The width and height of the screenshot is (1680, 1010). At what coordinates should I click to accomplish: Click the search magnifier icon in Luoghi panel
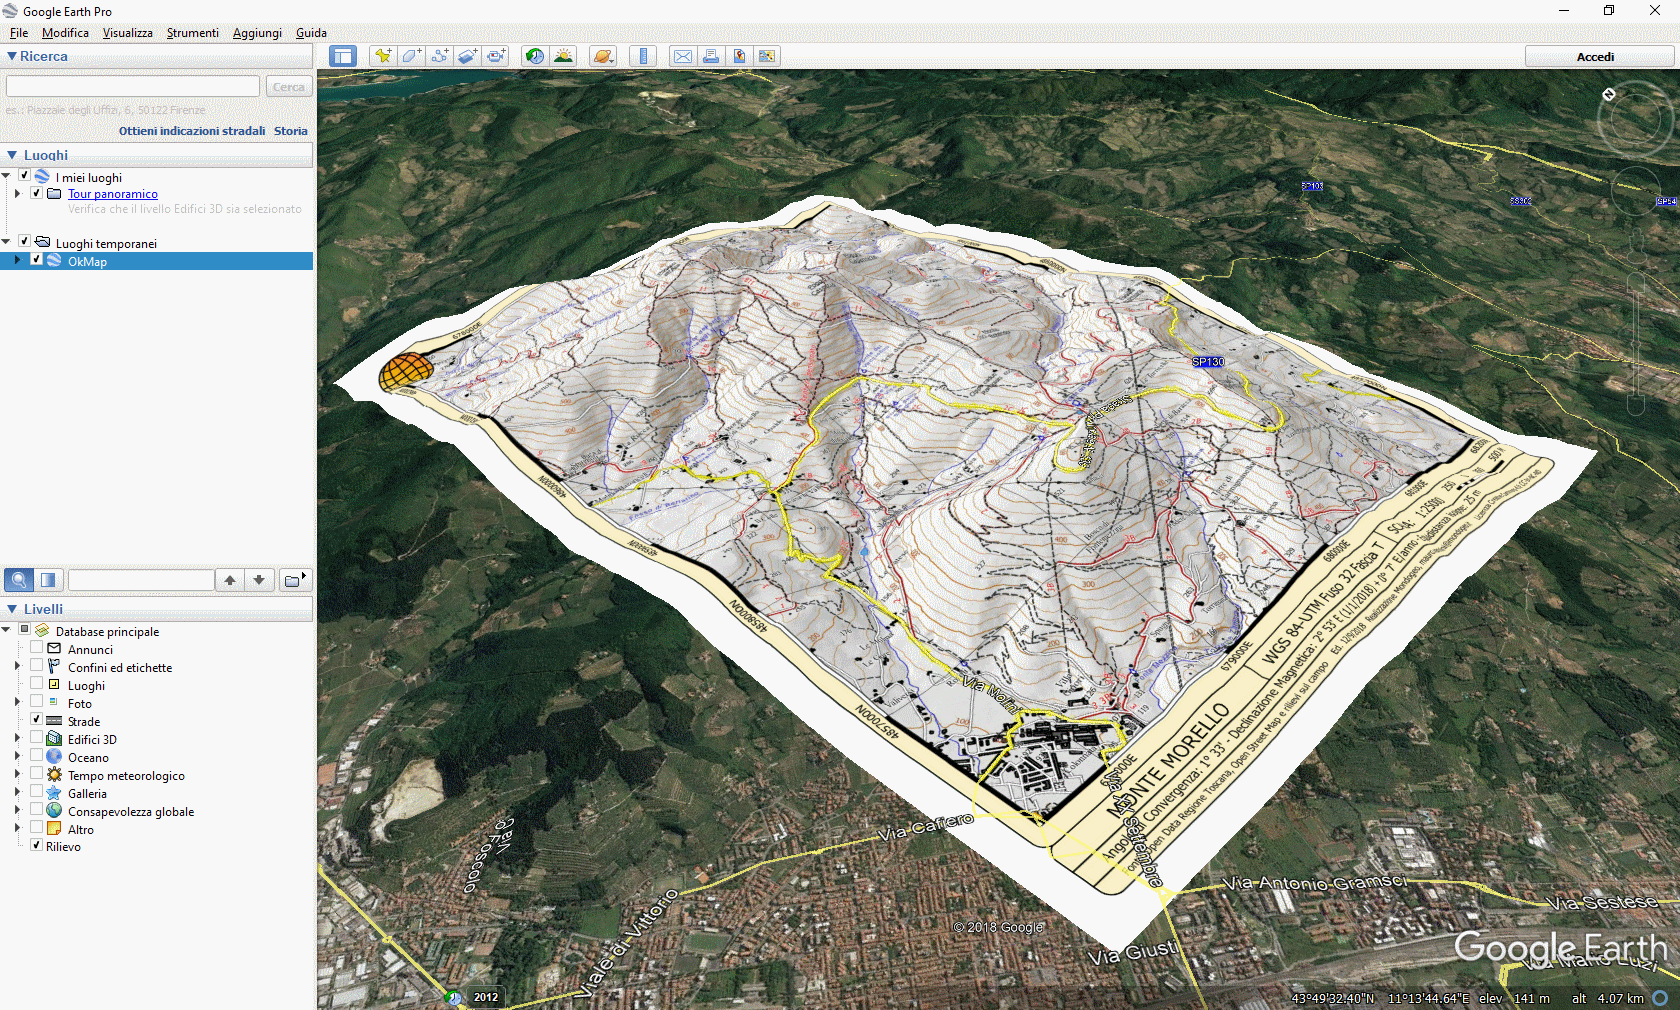click(19, 580)
